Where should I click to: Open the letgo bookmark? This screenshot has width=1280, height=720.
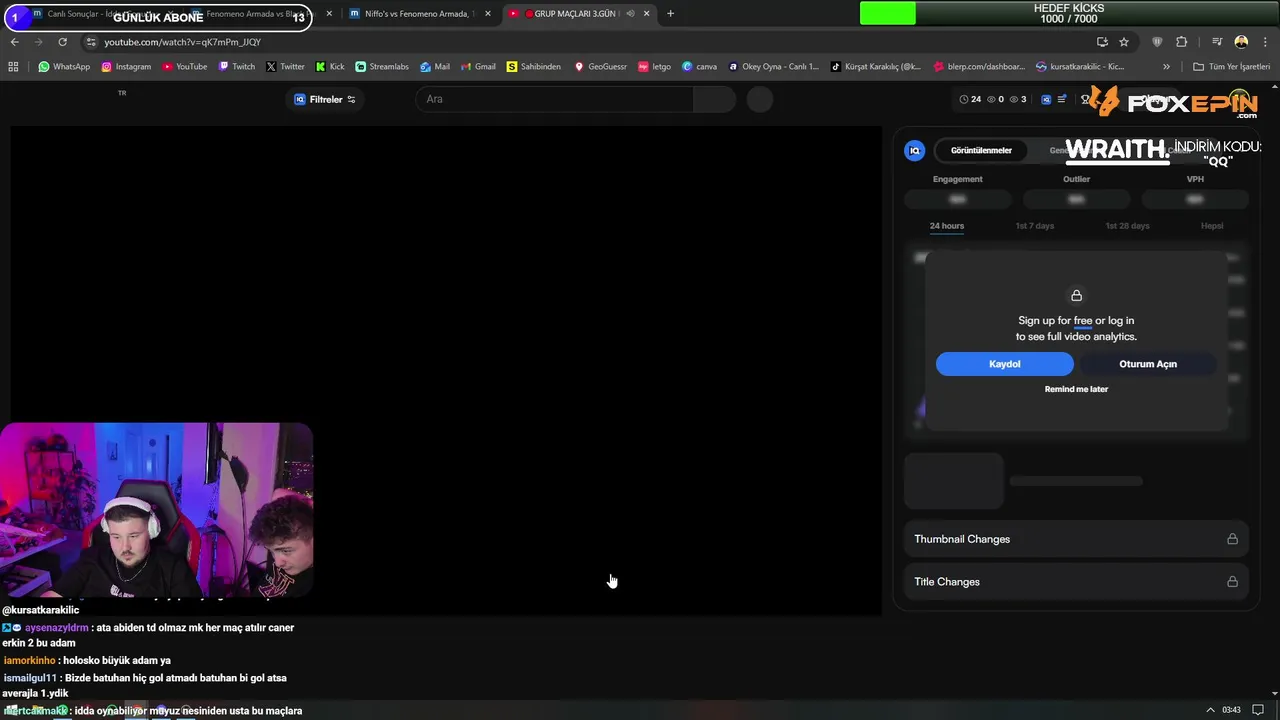point(654,67)
